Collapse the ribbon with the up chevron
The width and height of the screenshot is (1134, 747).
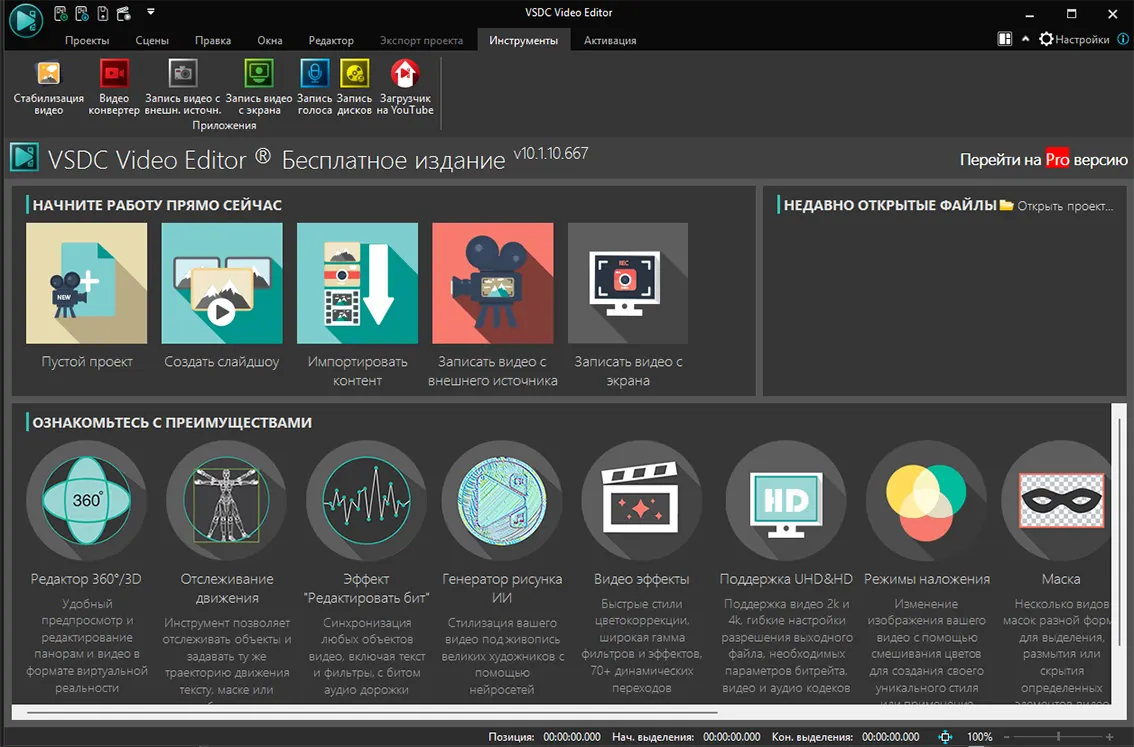[1025, 39]
